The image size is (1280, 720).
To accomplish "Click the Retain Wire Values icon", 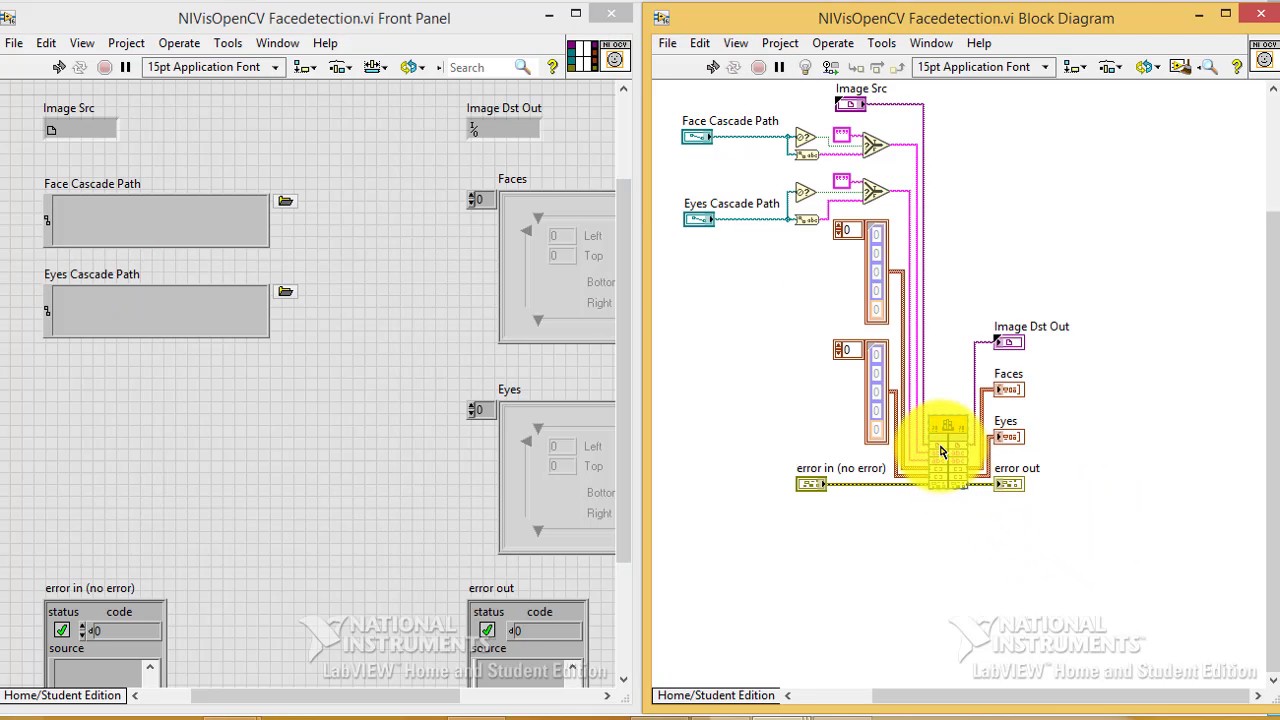I will (x=830, y=67).
